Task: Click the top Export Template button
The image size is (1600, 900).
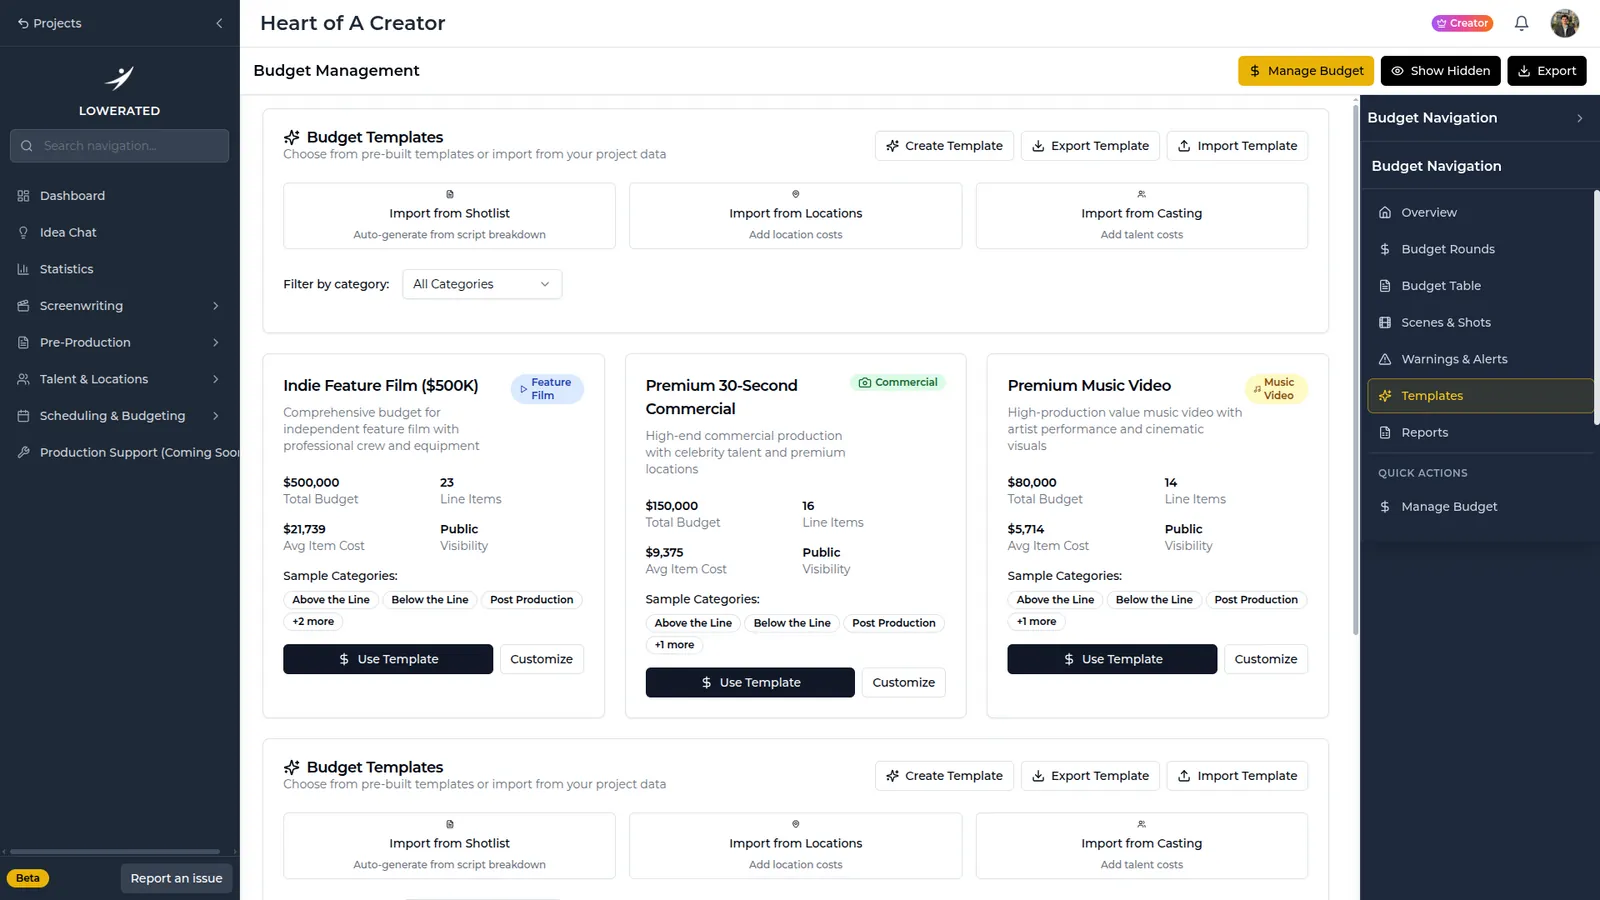Action: pyautogui.click(x=1090, y=146)
